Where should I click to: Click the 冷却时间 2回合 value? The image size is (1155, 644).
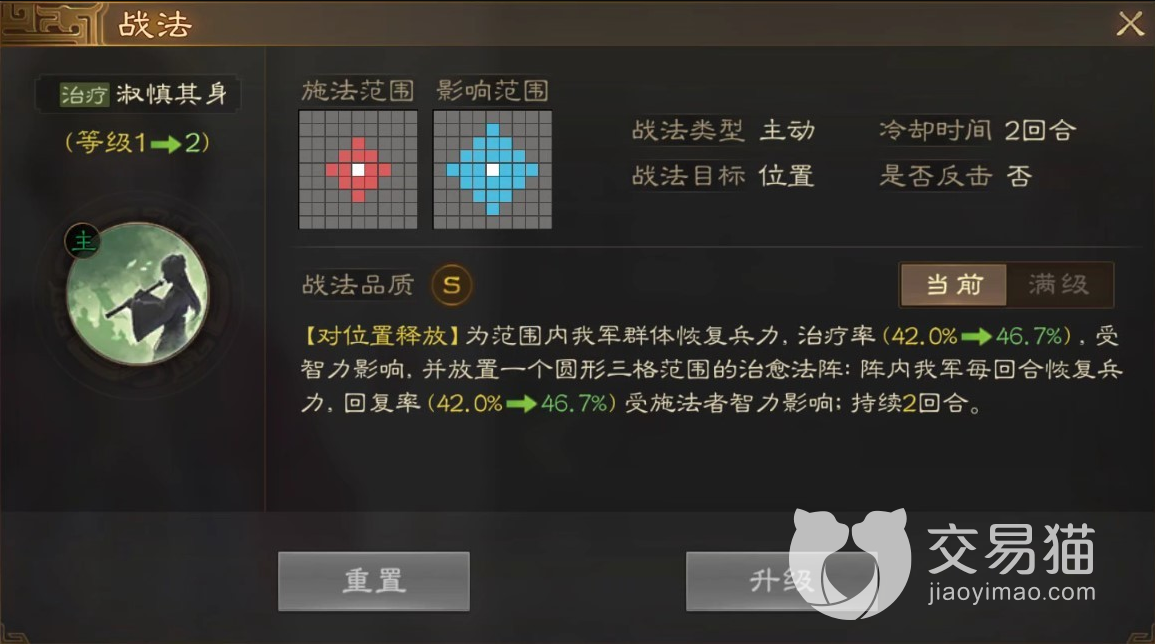[1040, 130]
